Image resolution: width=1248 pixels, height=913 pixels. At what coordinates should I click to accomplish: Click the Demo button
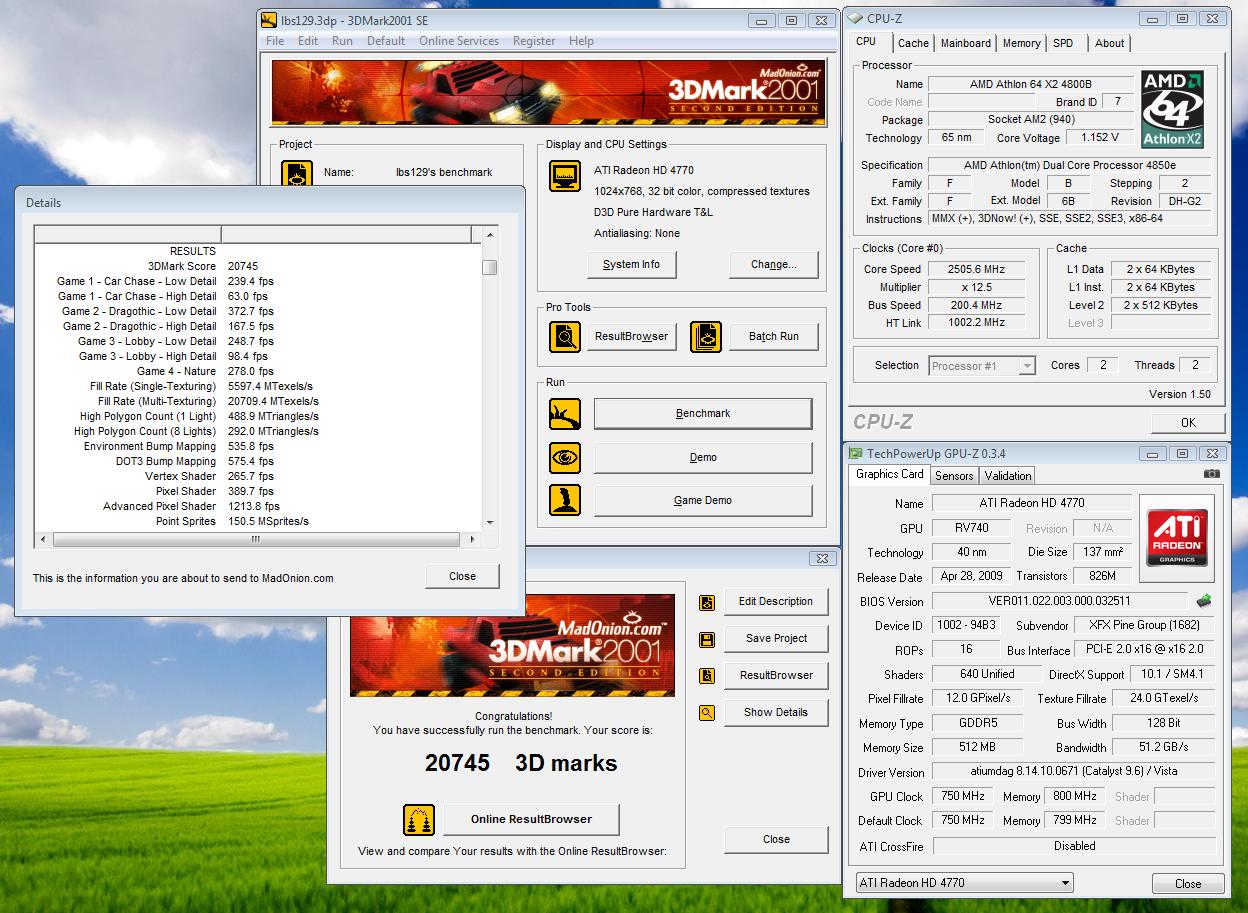click(703, 457)
